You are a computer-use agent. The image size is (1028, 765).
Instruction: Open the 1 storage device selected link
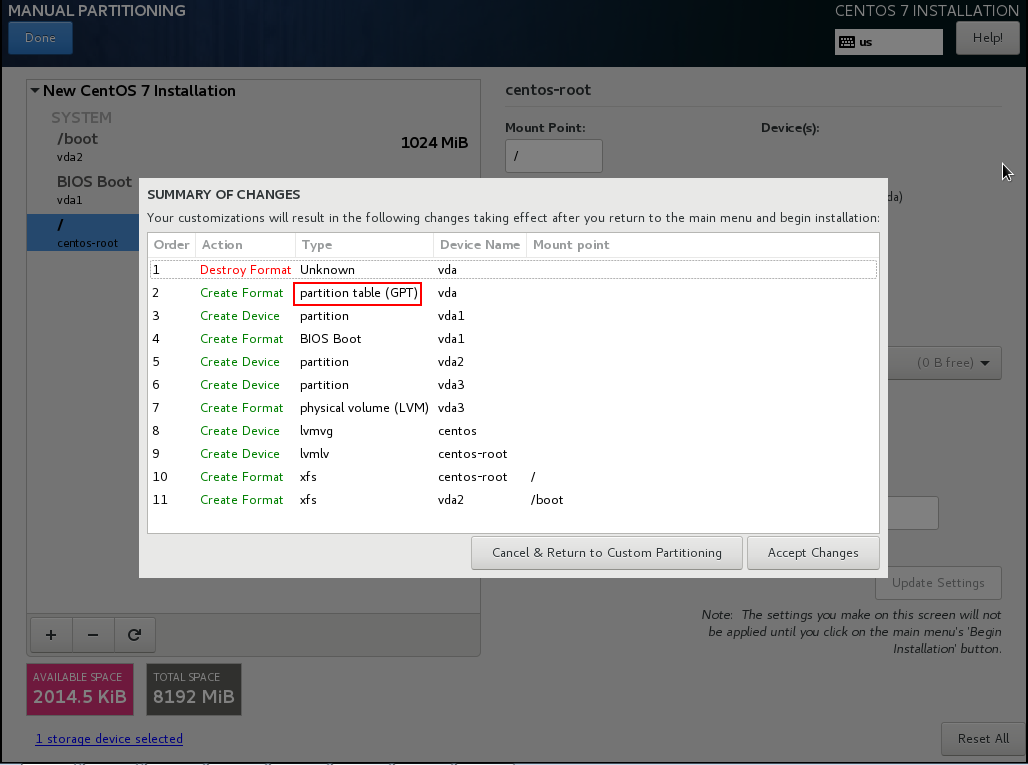[x=109, y=739]
